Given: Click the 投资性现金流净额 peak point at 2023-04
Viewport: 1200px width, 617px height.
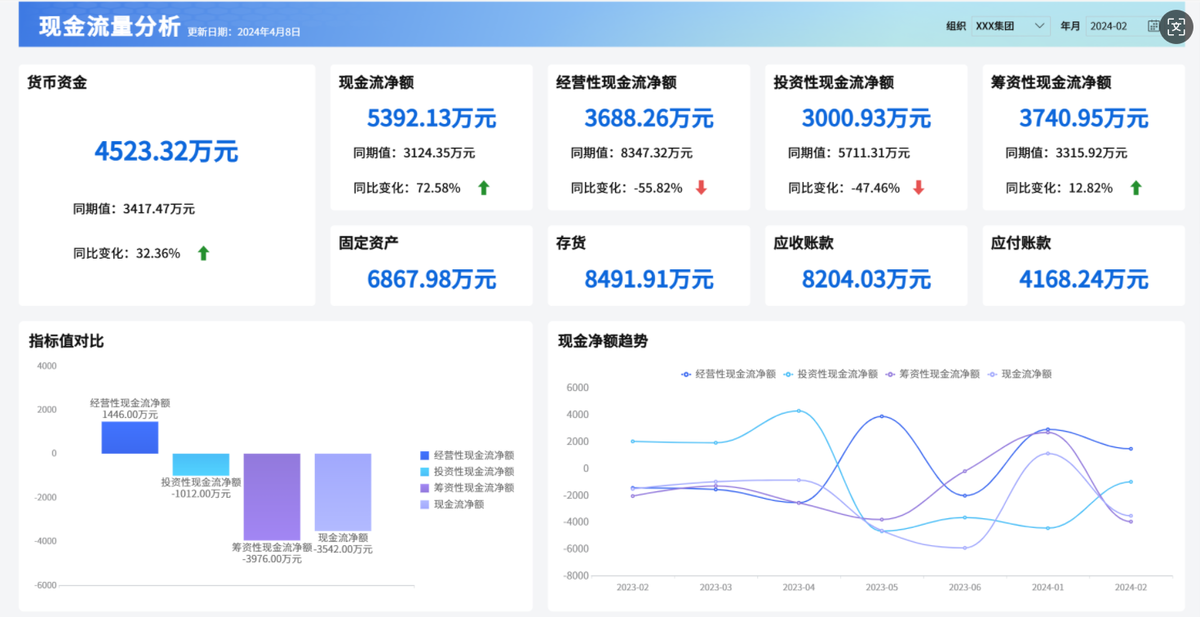Looking at the screenshot, I should click(798, 411).
